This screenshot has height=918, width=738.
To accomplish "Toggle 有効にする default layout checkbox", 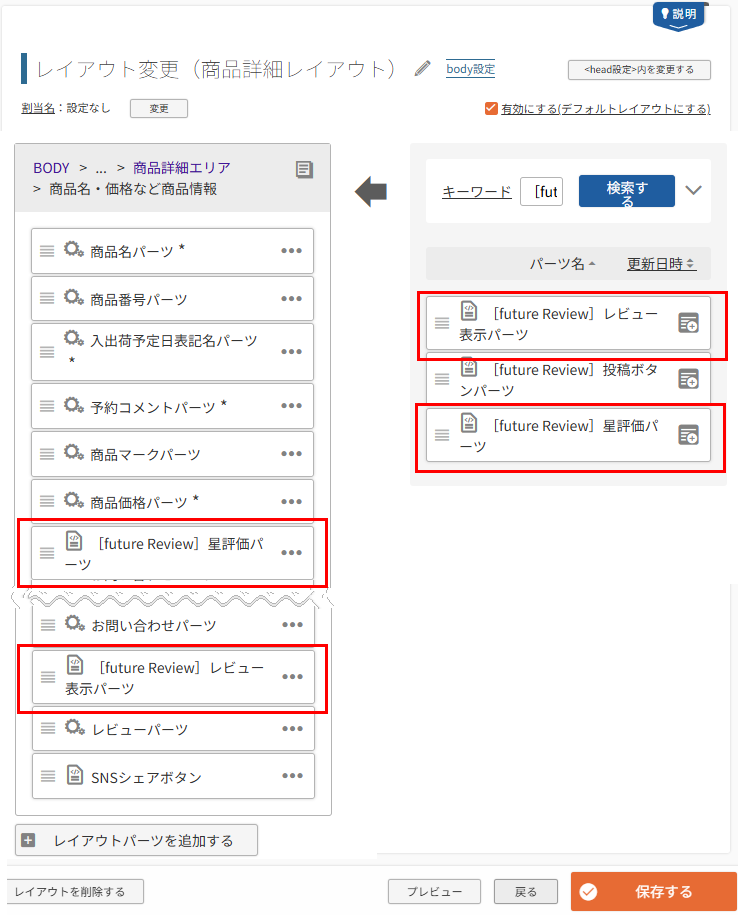I will 491,108.
